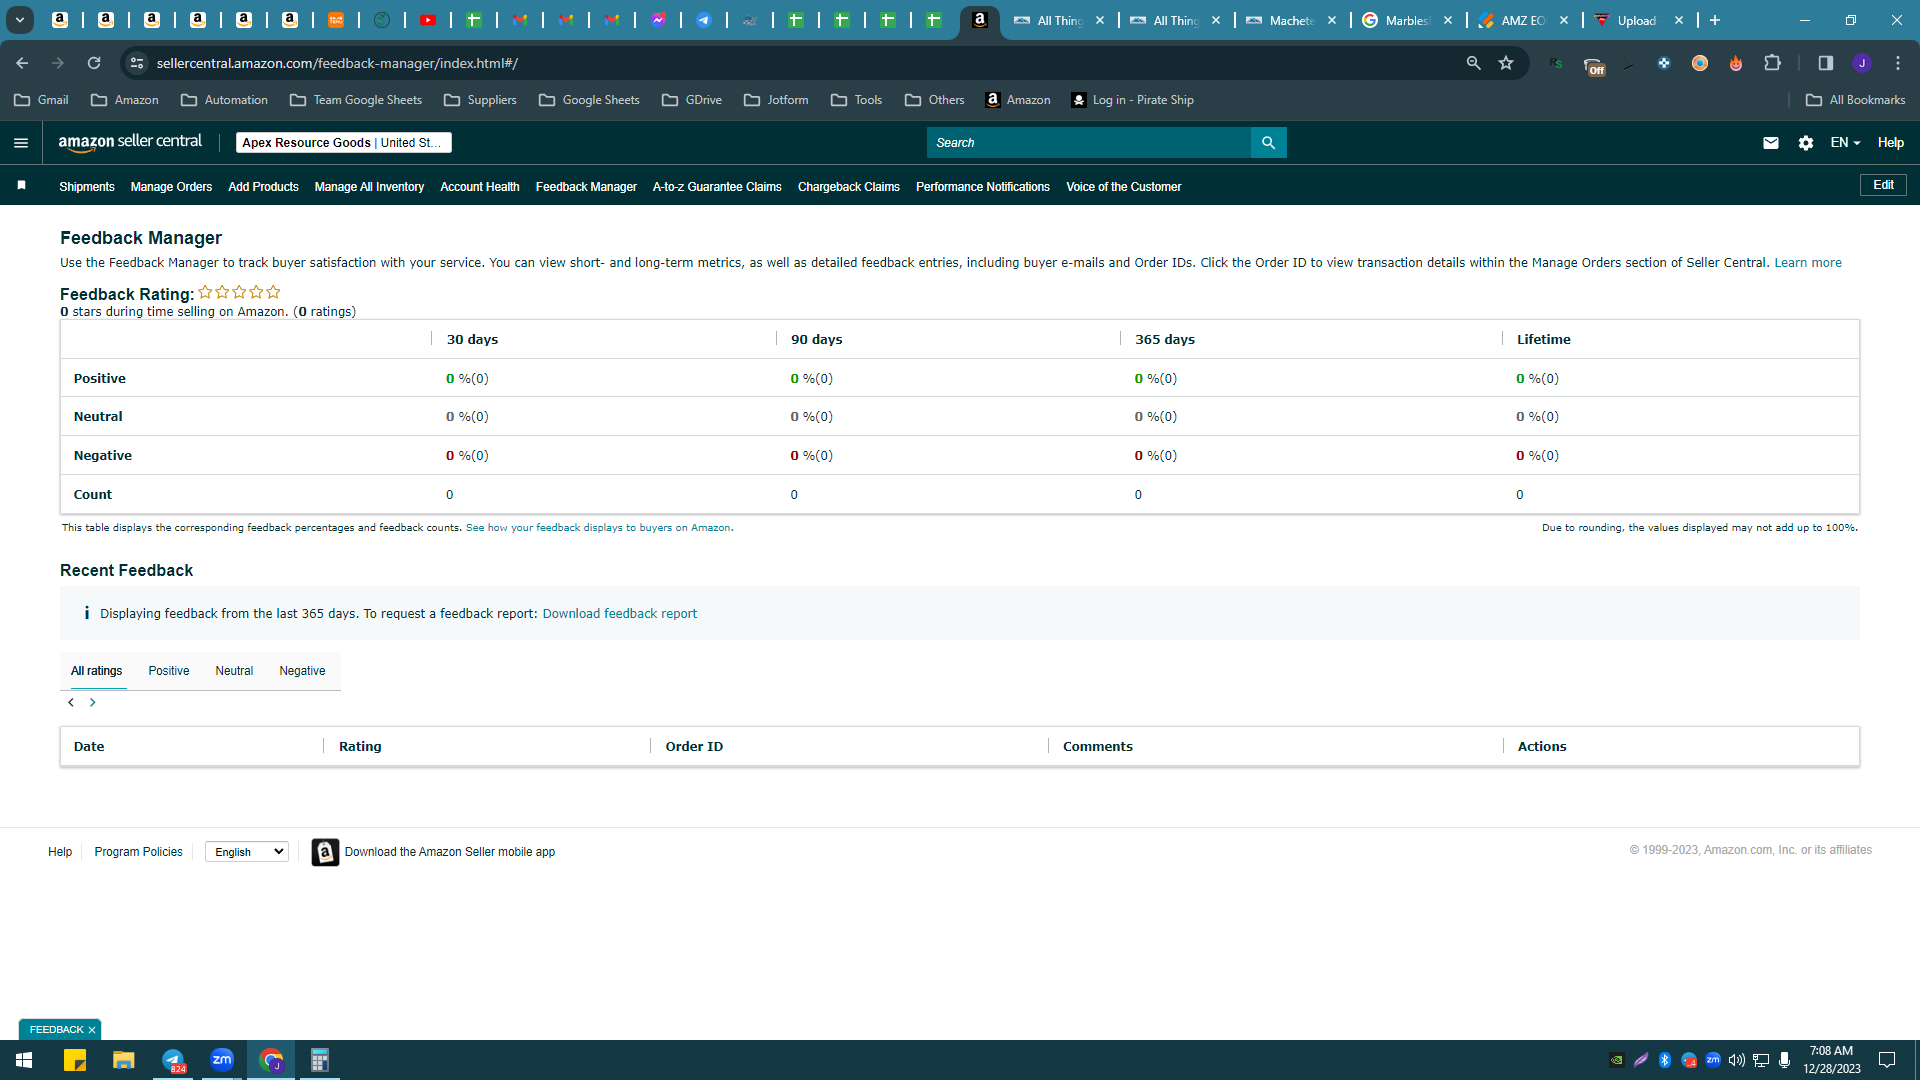Reload the page
This screenshot has height=1080, width=1920.
(94, 63)
